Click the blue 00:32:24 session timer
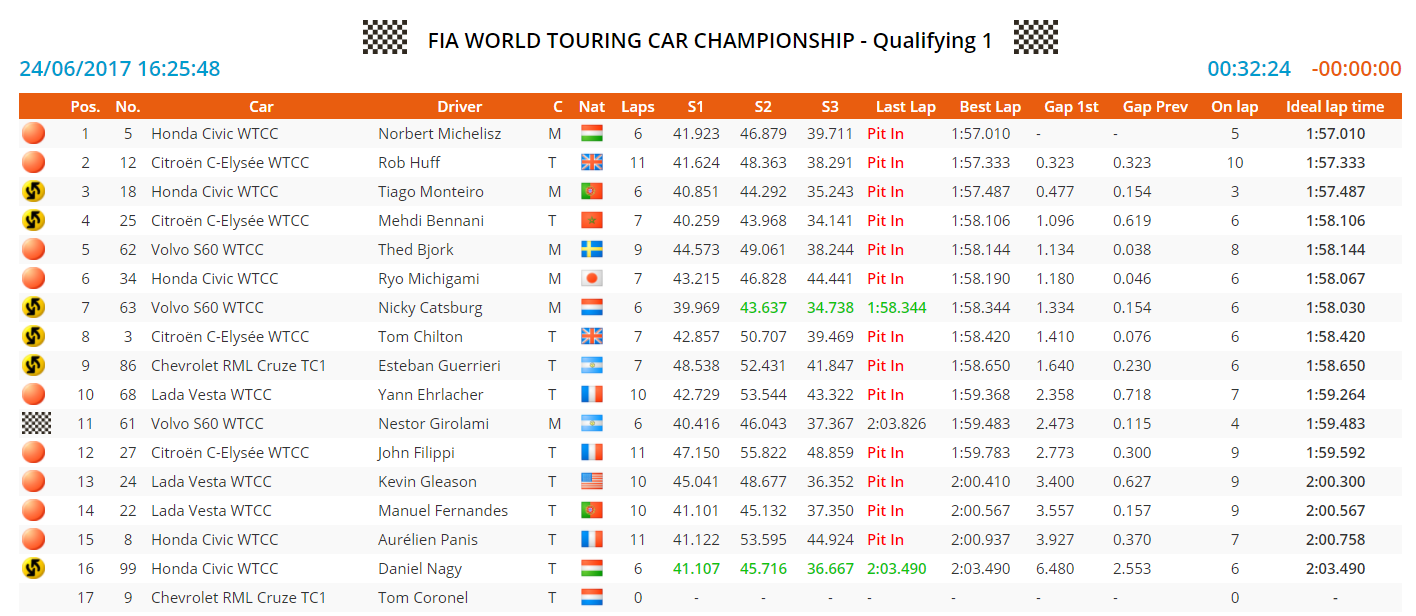1416x616 pixels. click(x=1249, y=69)
